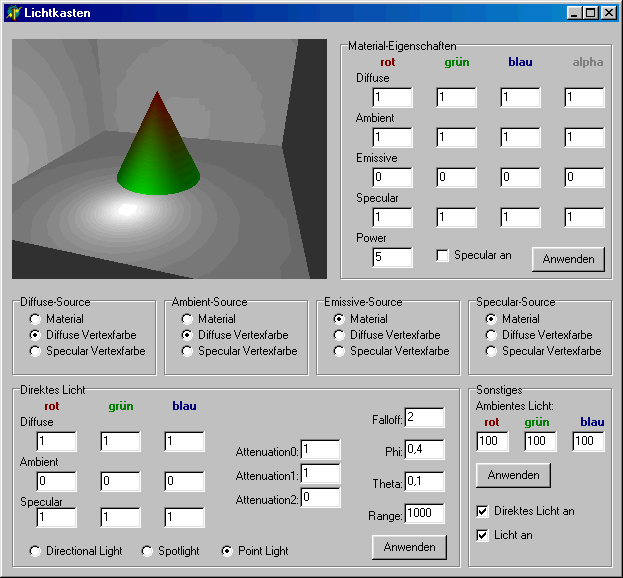Pick Specular Vertexfarbe under Specular-Source

point(492,351)
